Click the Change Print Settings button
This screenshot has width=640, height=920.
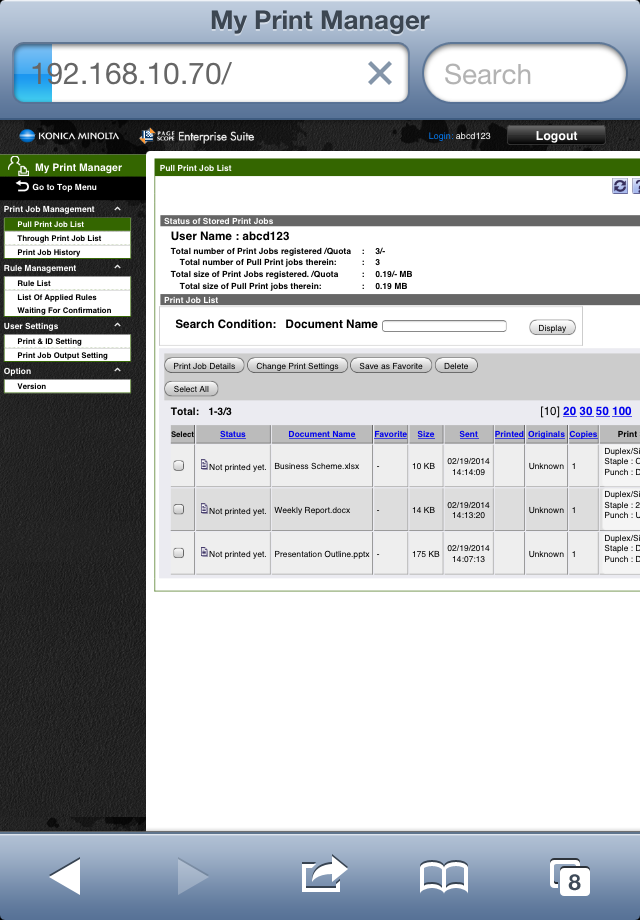pos(297,366)
